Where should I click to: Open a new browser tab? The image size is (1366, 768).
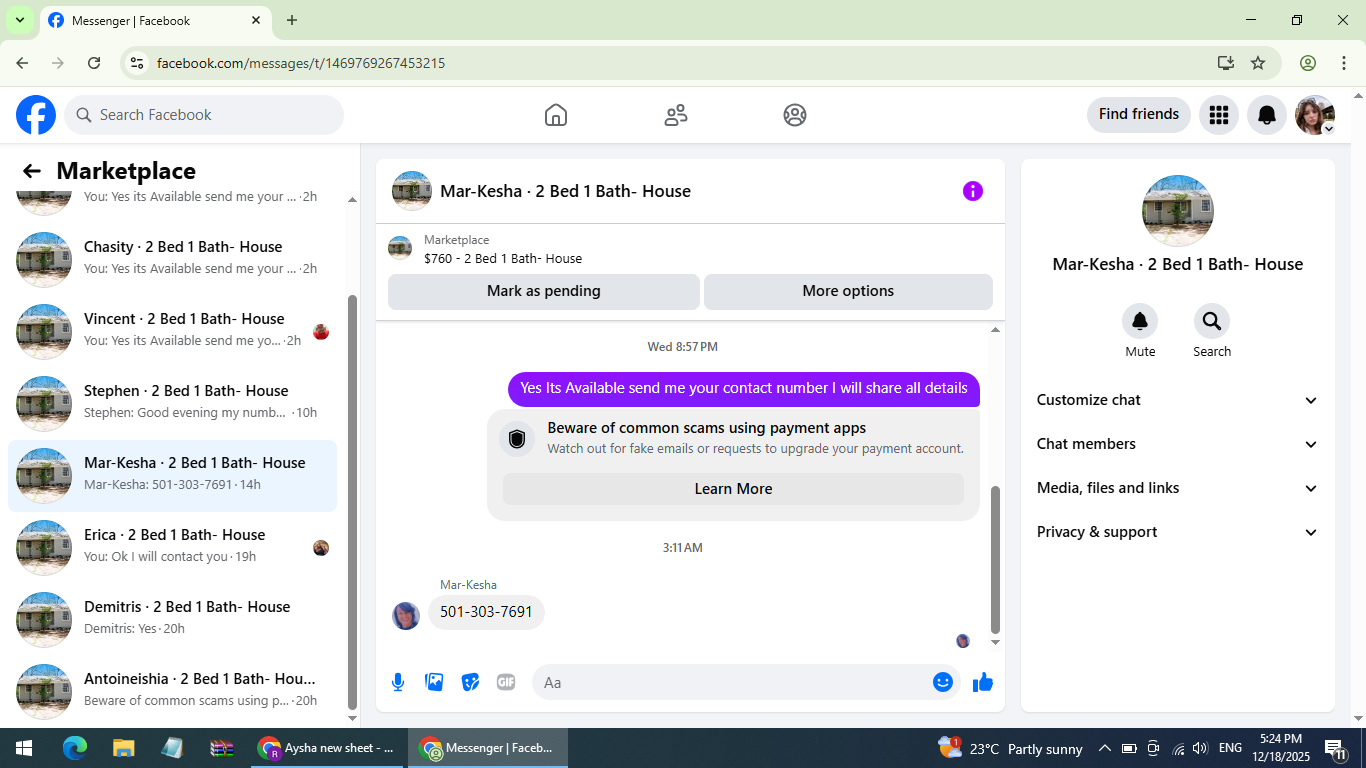pyautogui.click(x=292, y=20)
